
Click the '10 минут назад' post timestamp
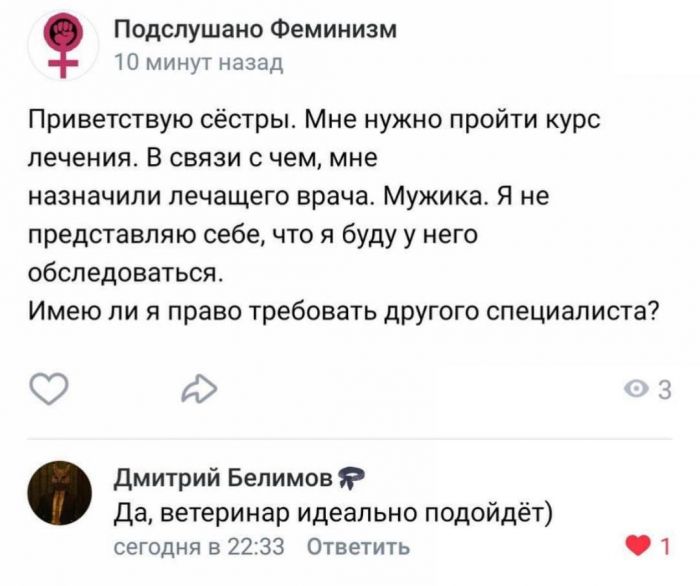[199, 63]
